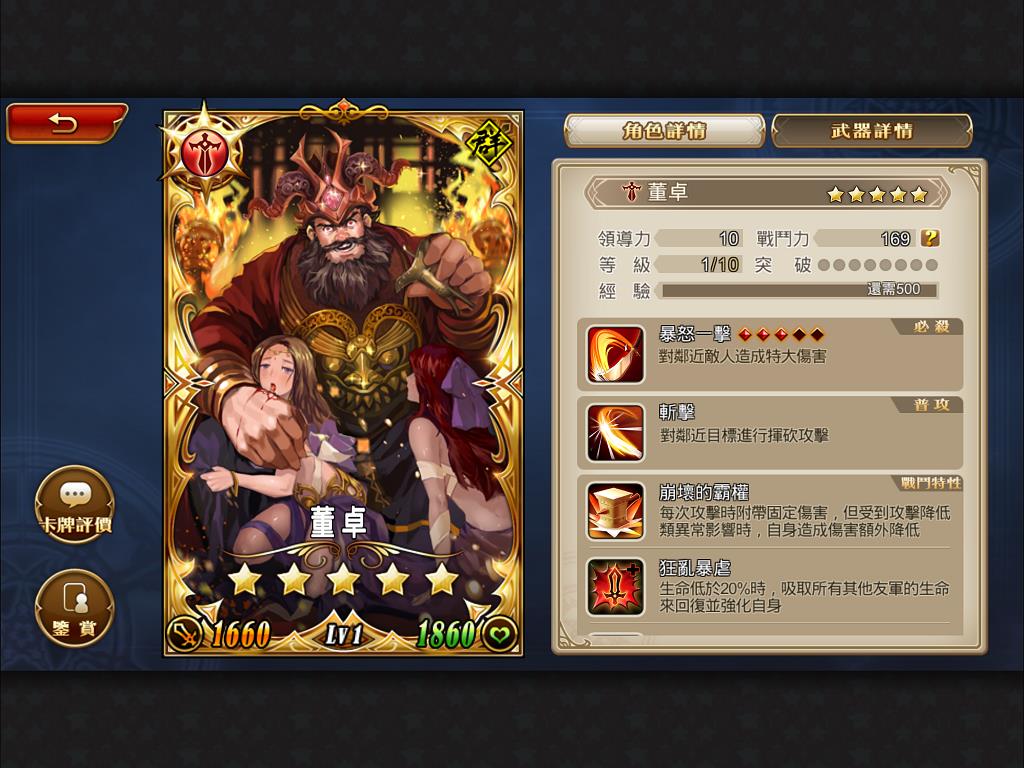The width and height of the screenshot is (1024, 768).
Task: Click the 董卓 name header with stars
Action: click(767, 193)
